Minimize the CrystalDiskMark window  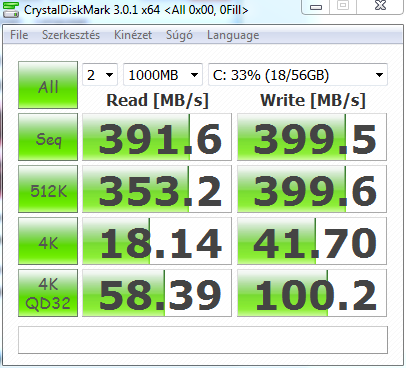(316, 7)
